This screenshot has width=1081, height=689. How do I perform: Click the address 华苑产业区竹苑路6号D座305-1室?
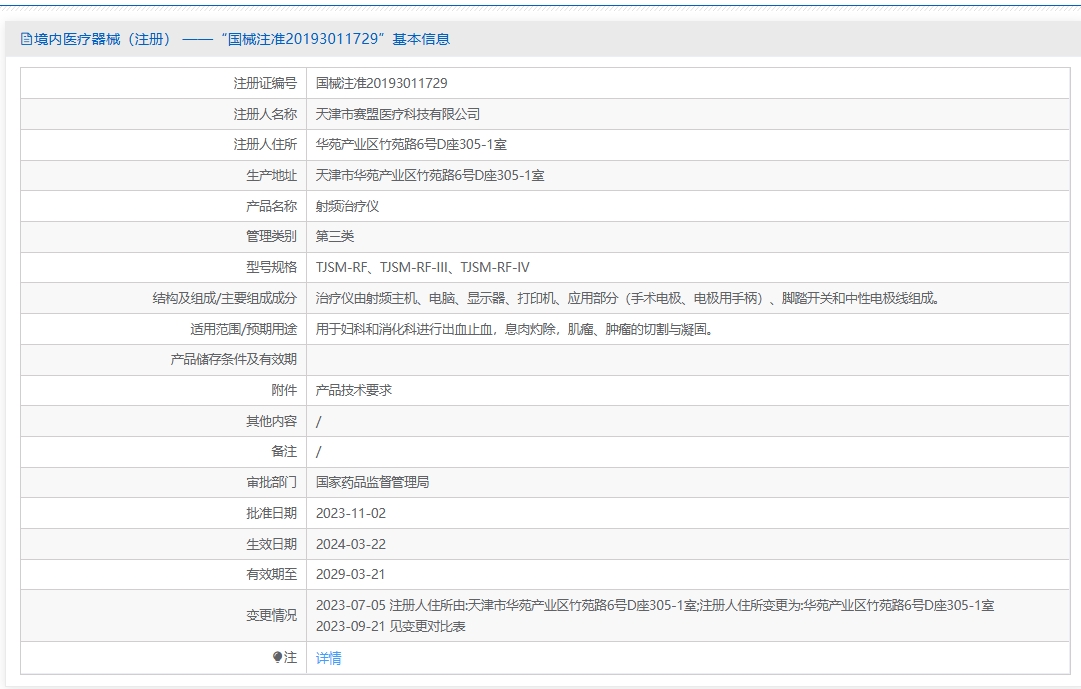coord(411,145)
